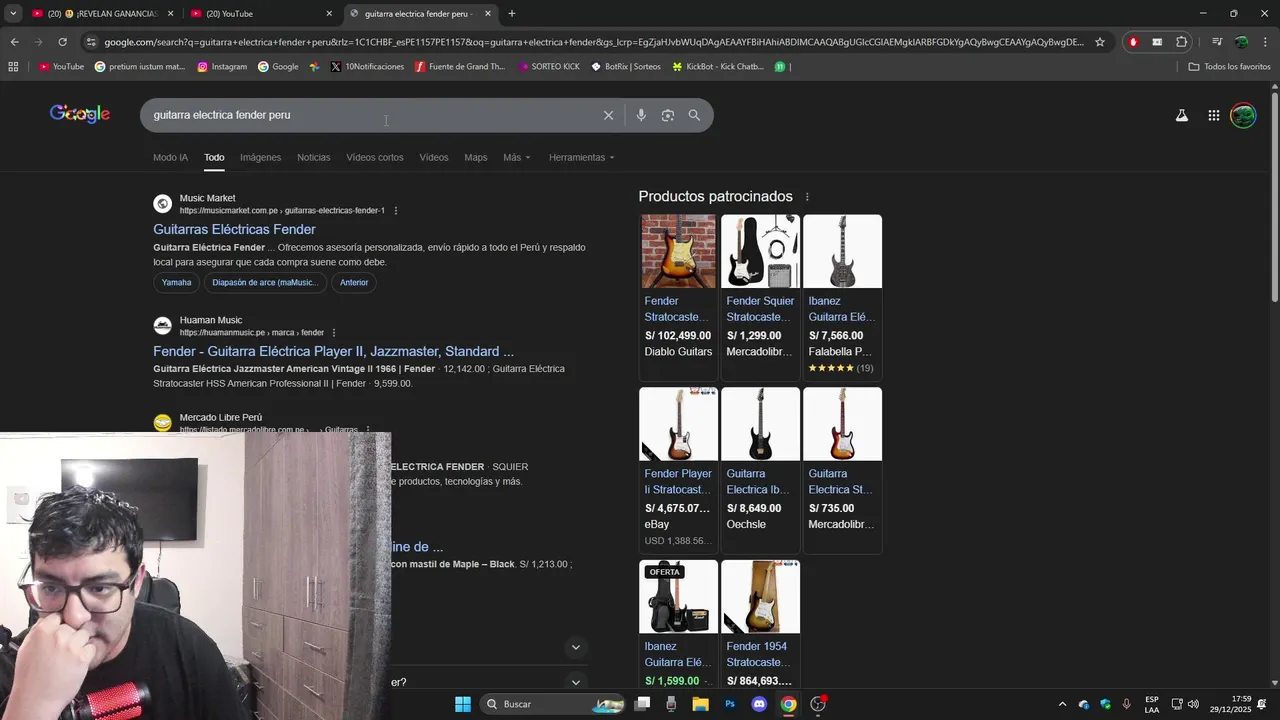The image size is (1280, 720).
Task: Click the Chrome address bar URL
Action: 594,42
